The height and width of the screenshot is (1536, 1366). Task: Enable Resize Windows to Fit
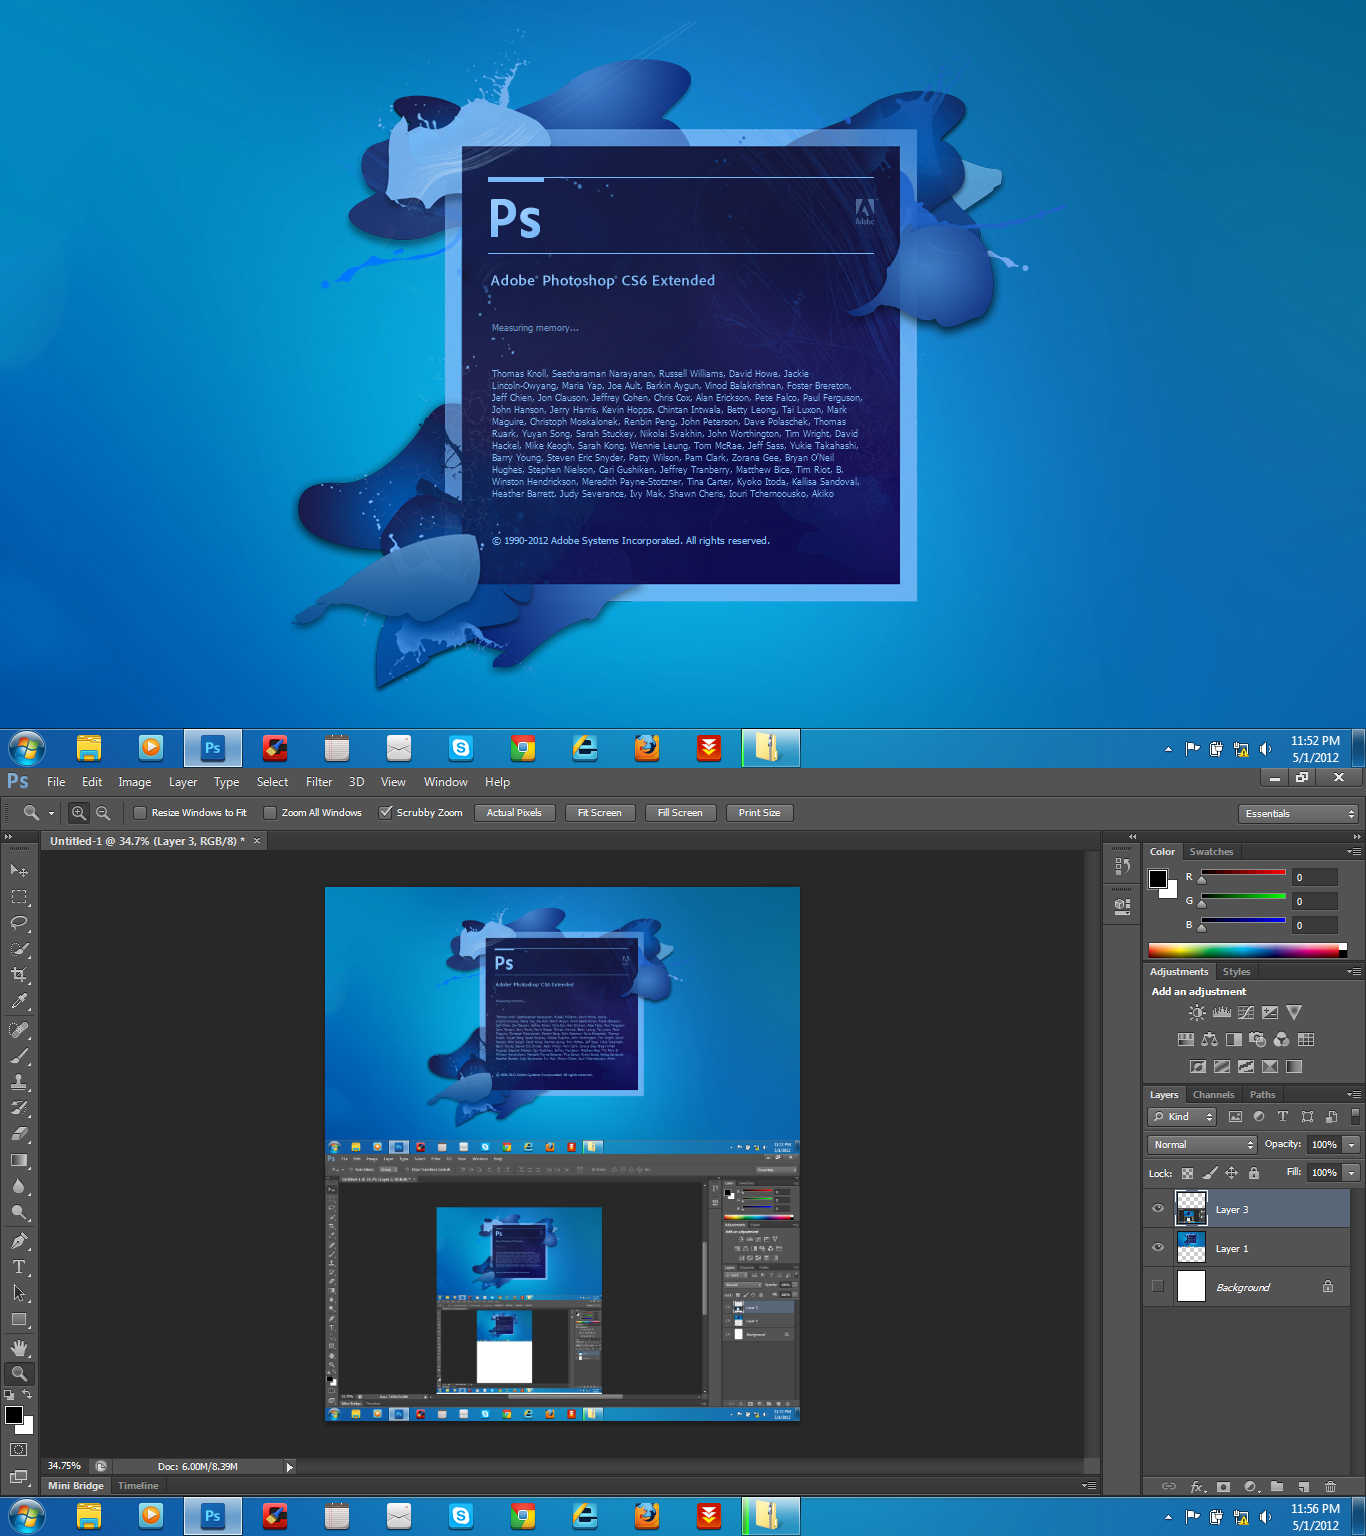[140, 813]
